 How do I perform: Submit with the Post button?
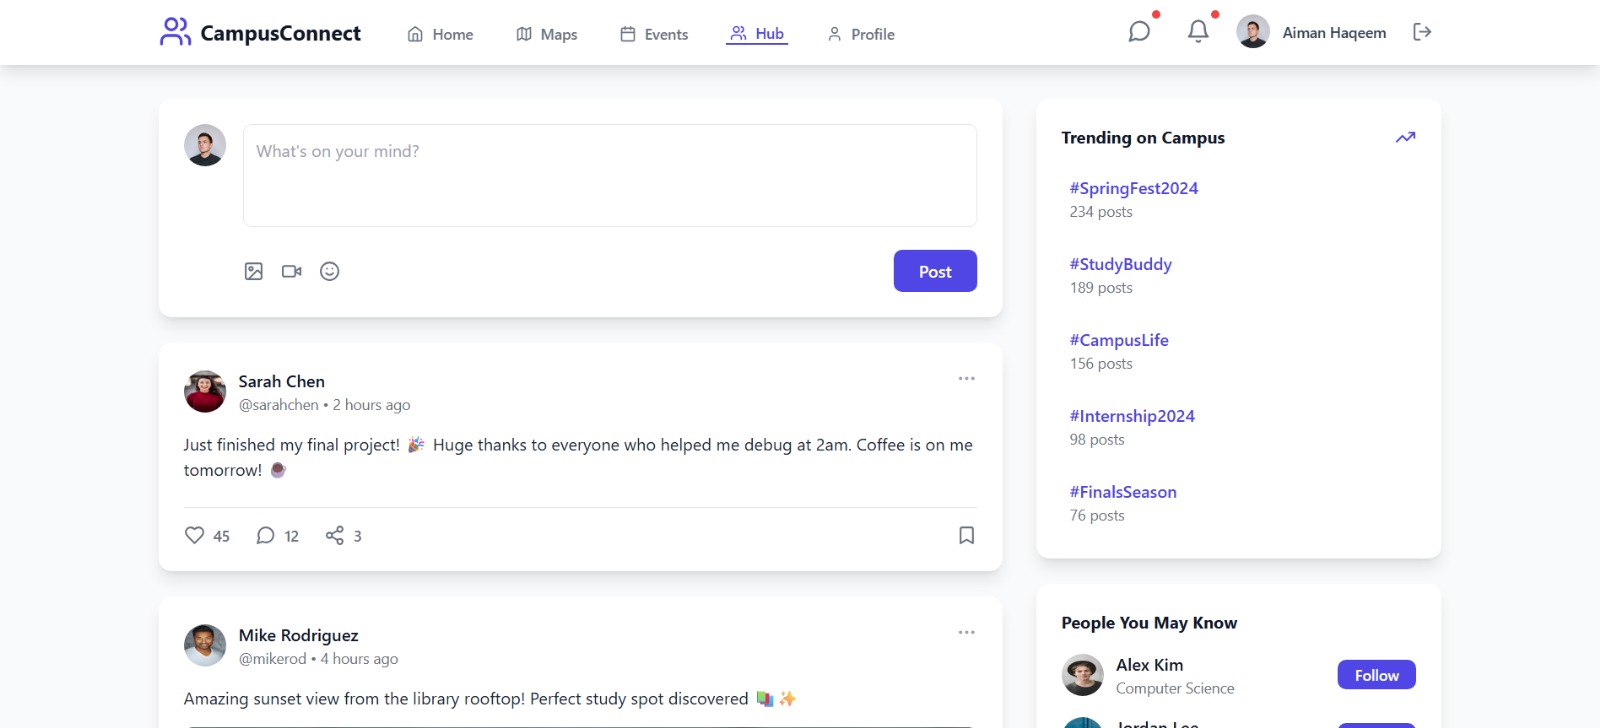tap(935, 271)
